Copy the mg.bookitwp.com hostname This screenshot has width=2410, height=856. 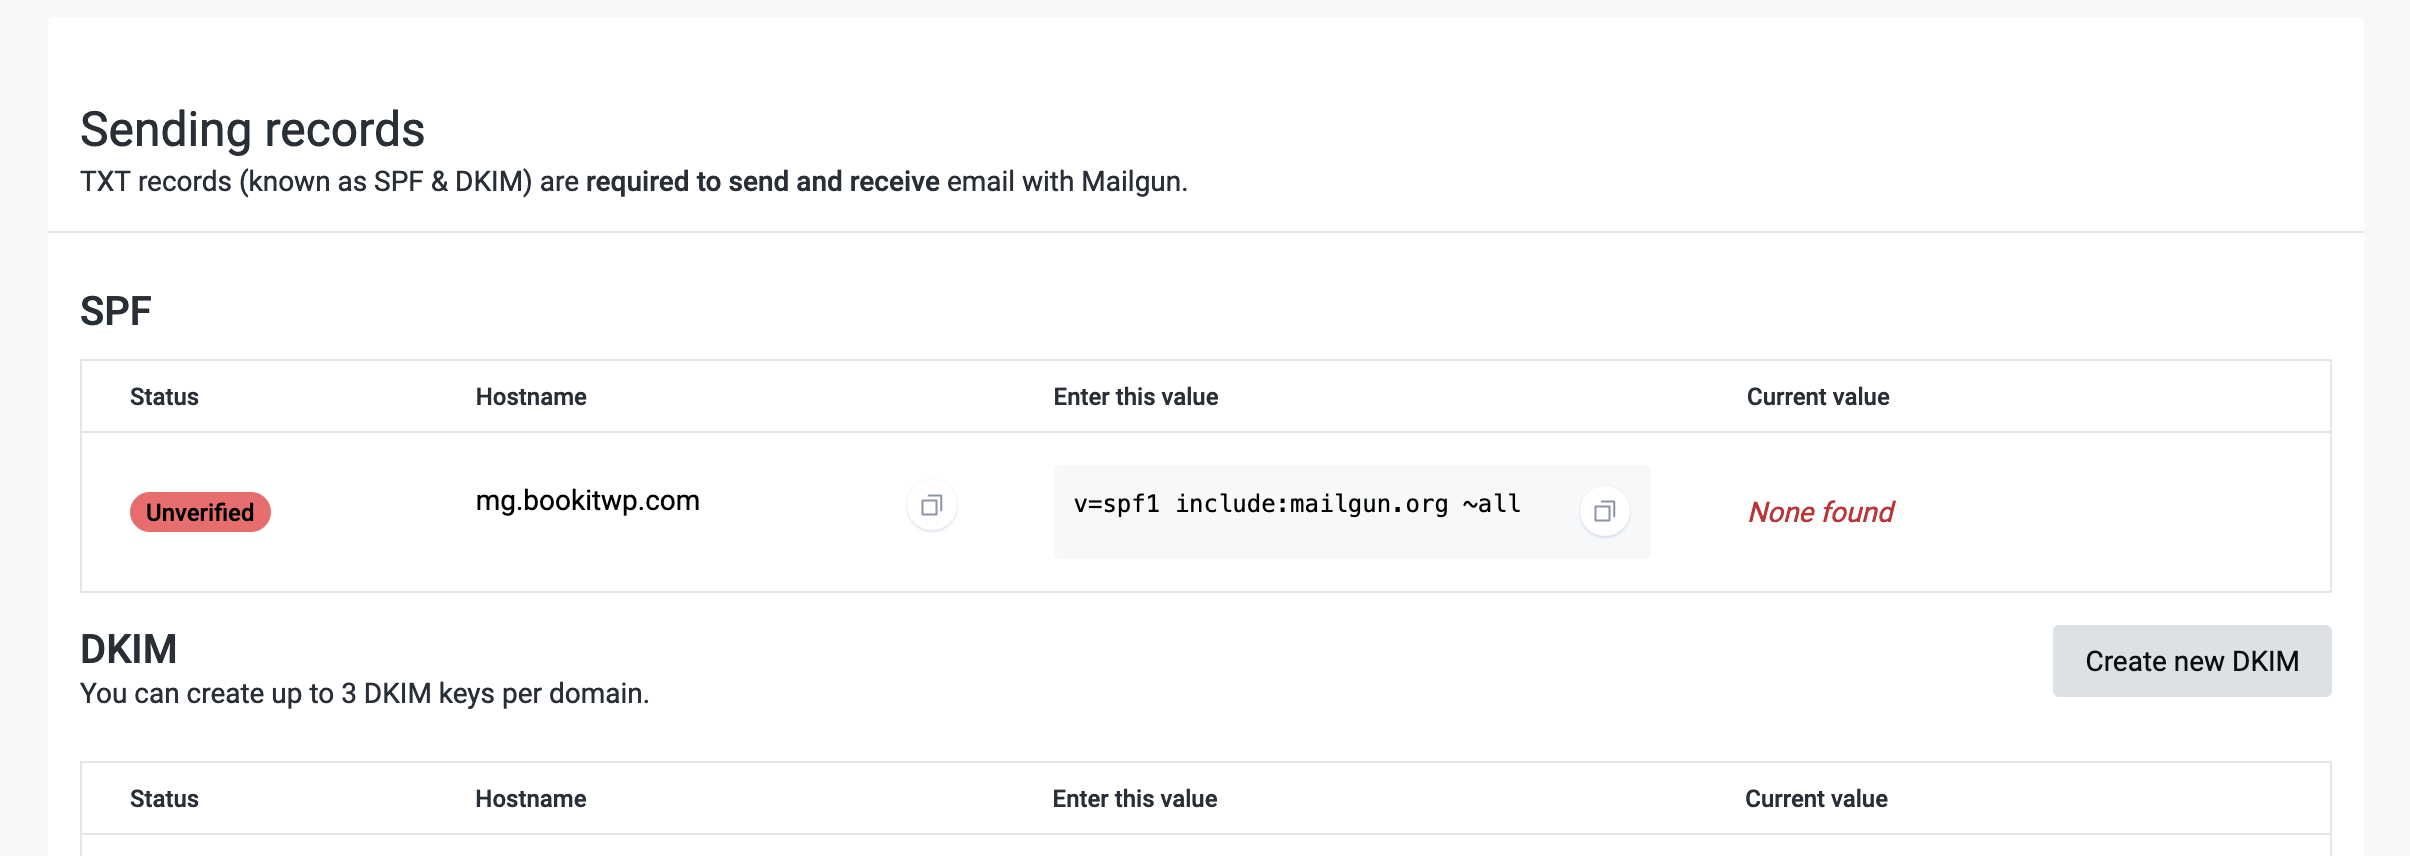pos(931,506)
